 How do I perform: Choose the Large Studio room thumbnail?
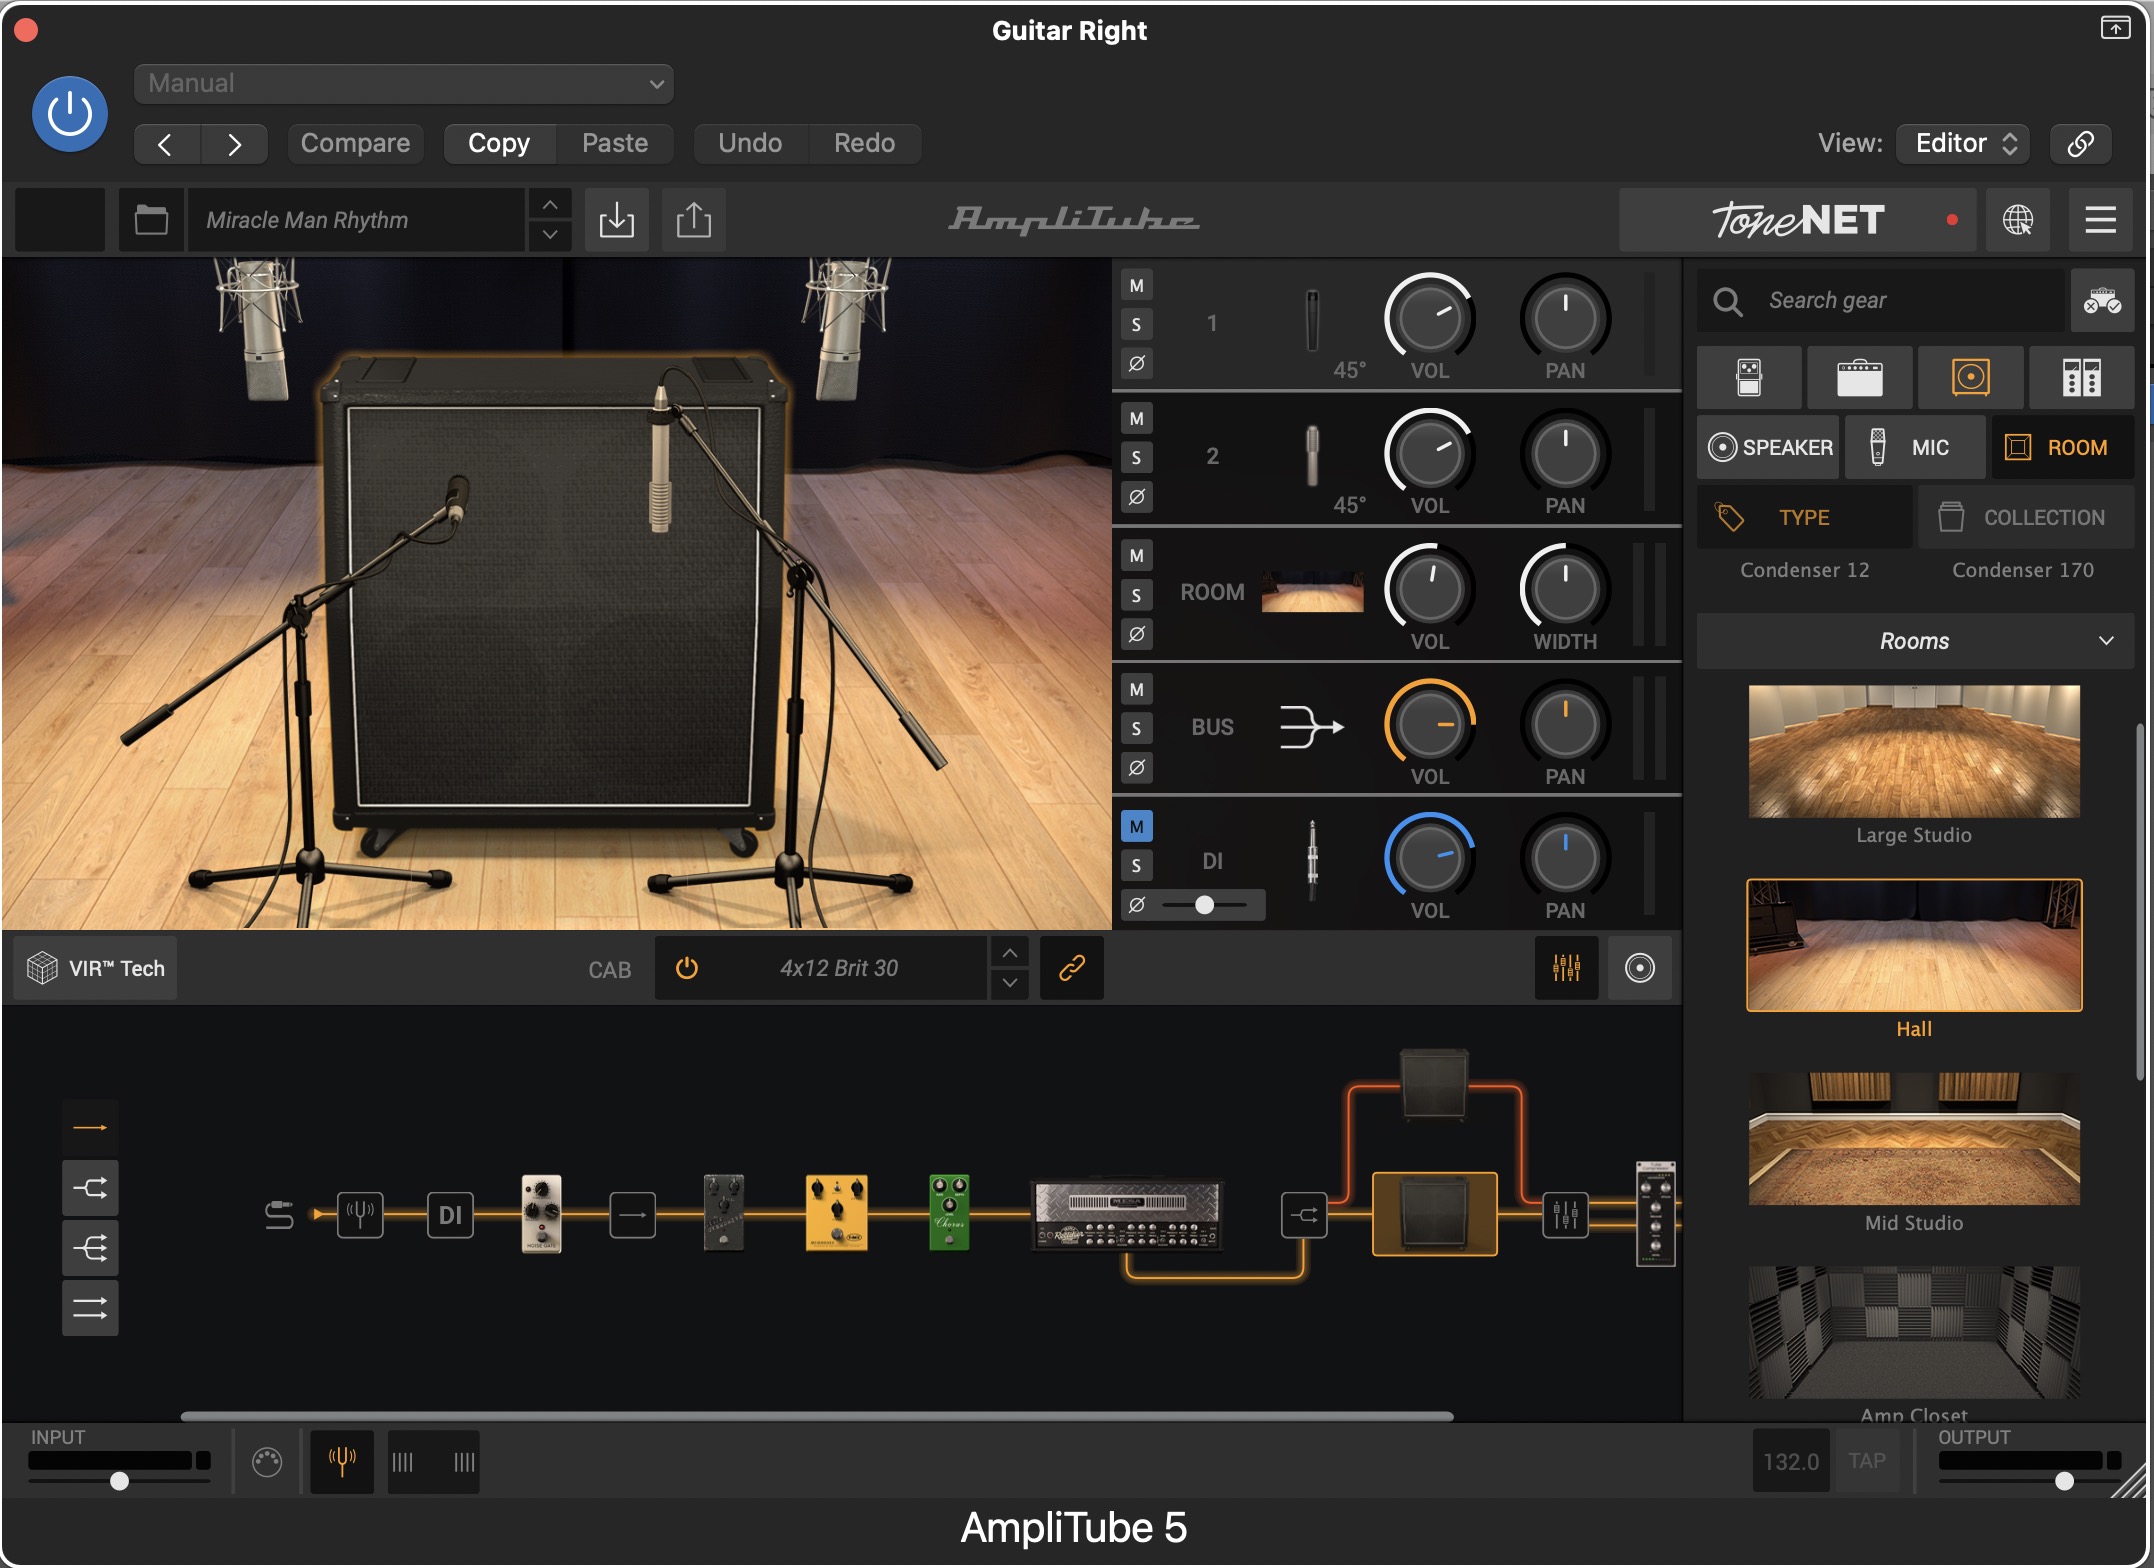[1914, 752]
